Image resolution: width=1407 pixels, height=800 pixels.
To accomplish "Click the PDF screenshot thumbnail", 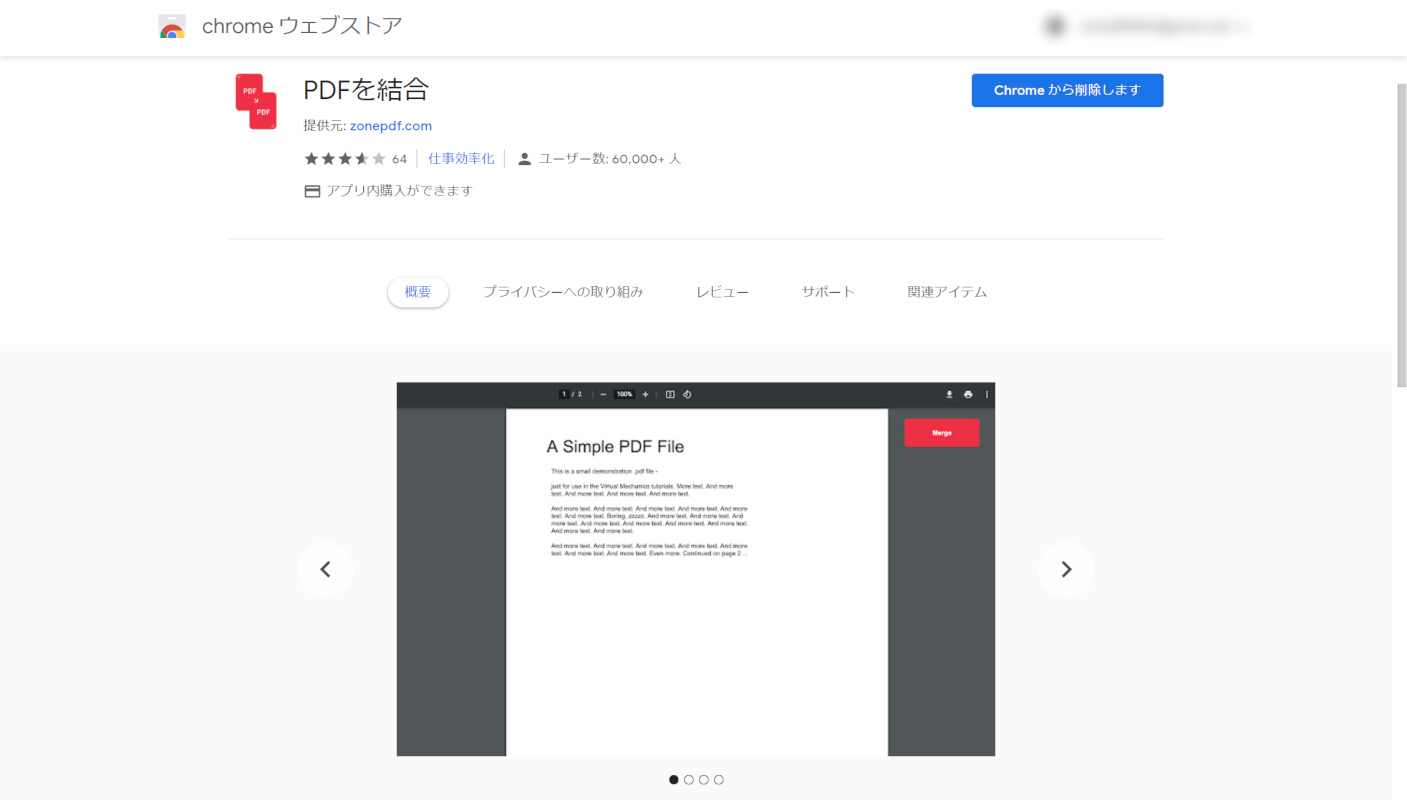I will [x=696, y=569].
